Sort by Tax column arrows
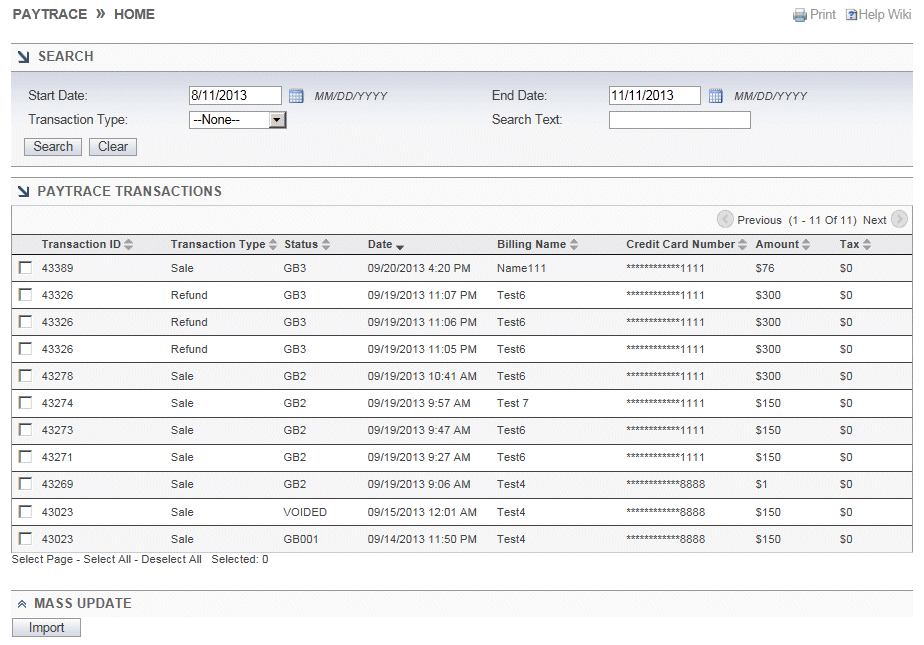This screenshot has height=645, width=924. point(867,244)
